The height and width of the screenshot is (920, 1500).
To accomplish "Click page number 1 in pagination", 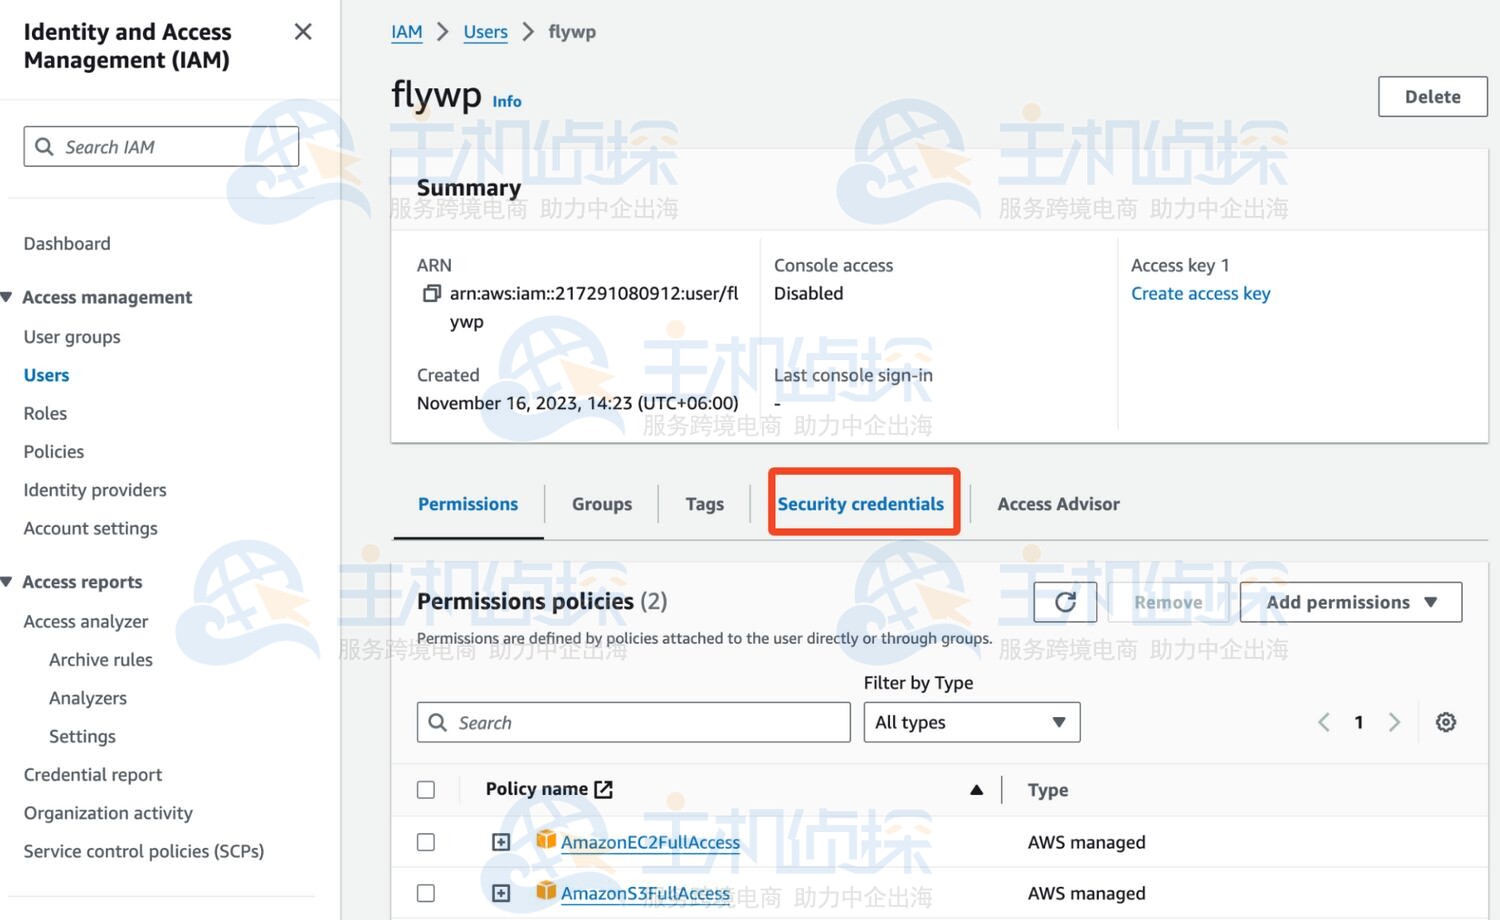I will (x=1359, y=722).
